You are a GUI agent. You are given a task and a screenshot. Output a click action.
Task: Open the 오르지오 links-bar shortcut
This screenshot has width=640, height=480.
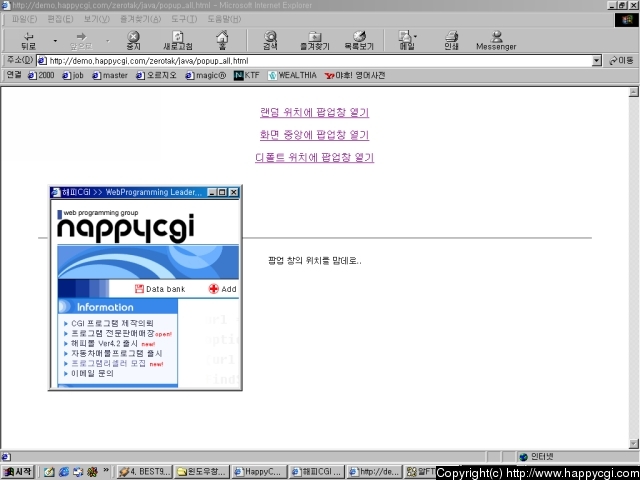click(156, 75)
